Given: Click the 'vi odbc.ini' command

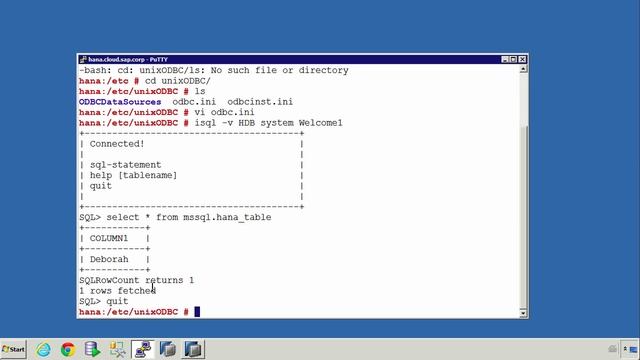Looking at the screenshot, I should [x=224, y=112].
